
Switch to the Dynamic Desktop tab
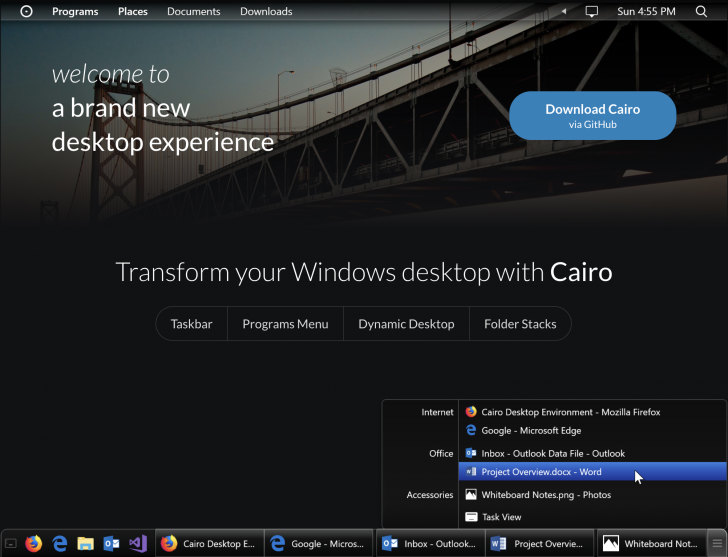[x=406, y=324]
